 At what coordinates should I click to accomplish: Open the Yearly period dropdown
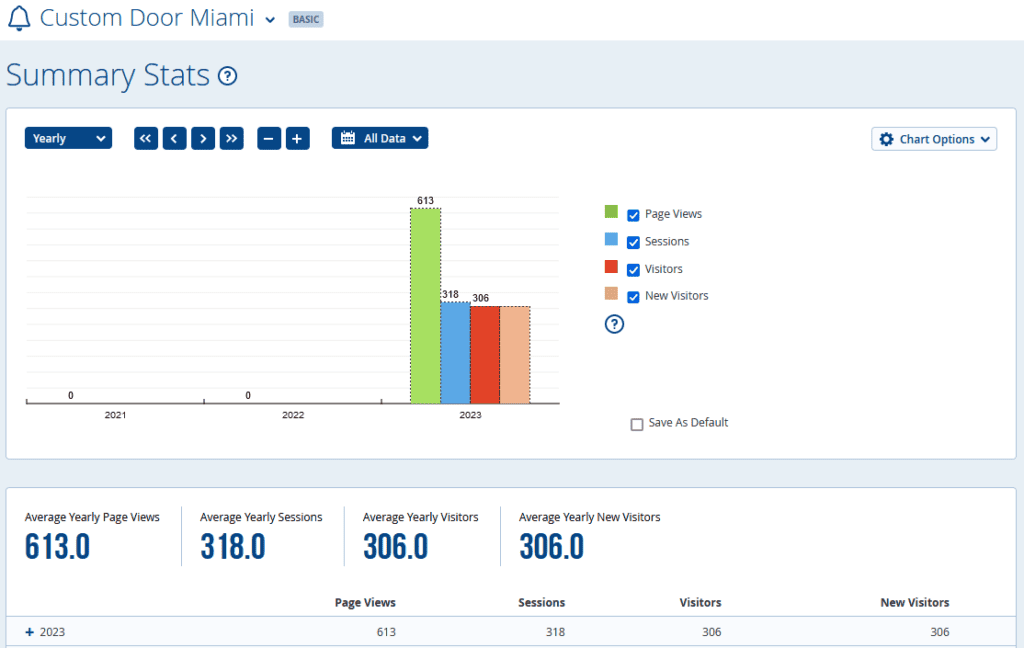pyautogui.click(x=68, y=139)
